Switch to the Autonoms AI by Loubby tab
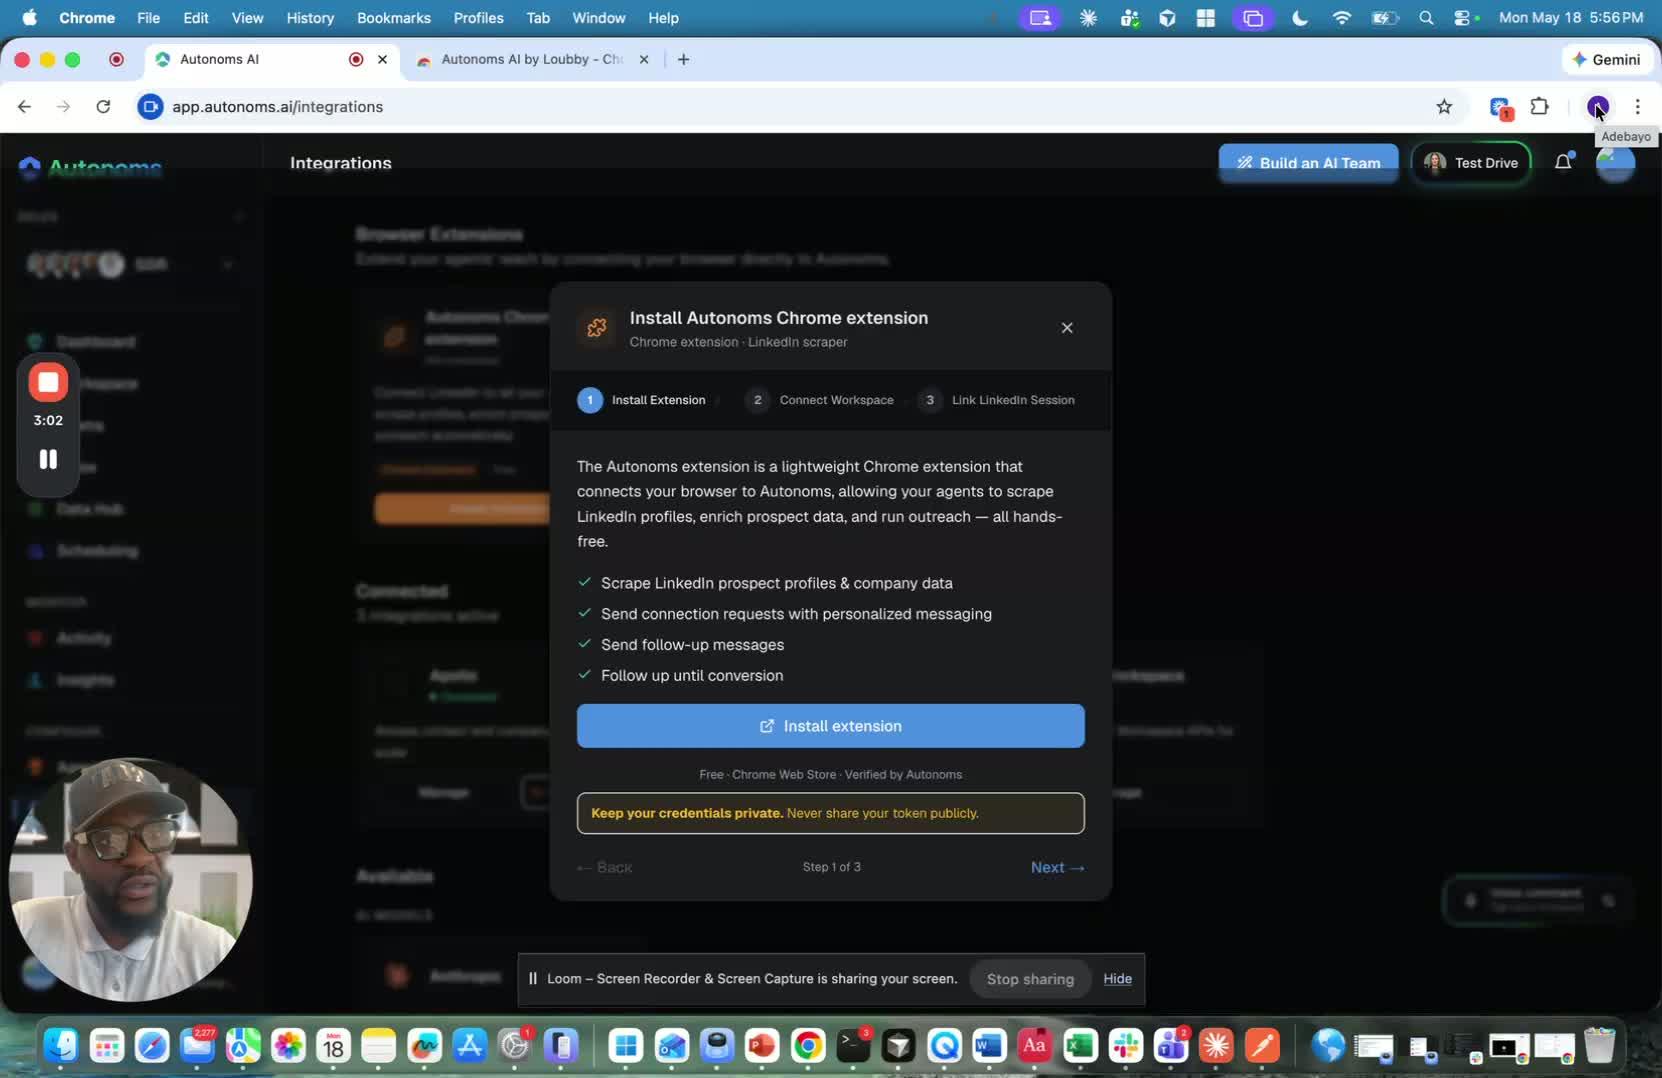1662x1078 pixels. coord(530,59)
